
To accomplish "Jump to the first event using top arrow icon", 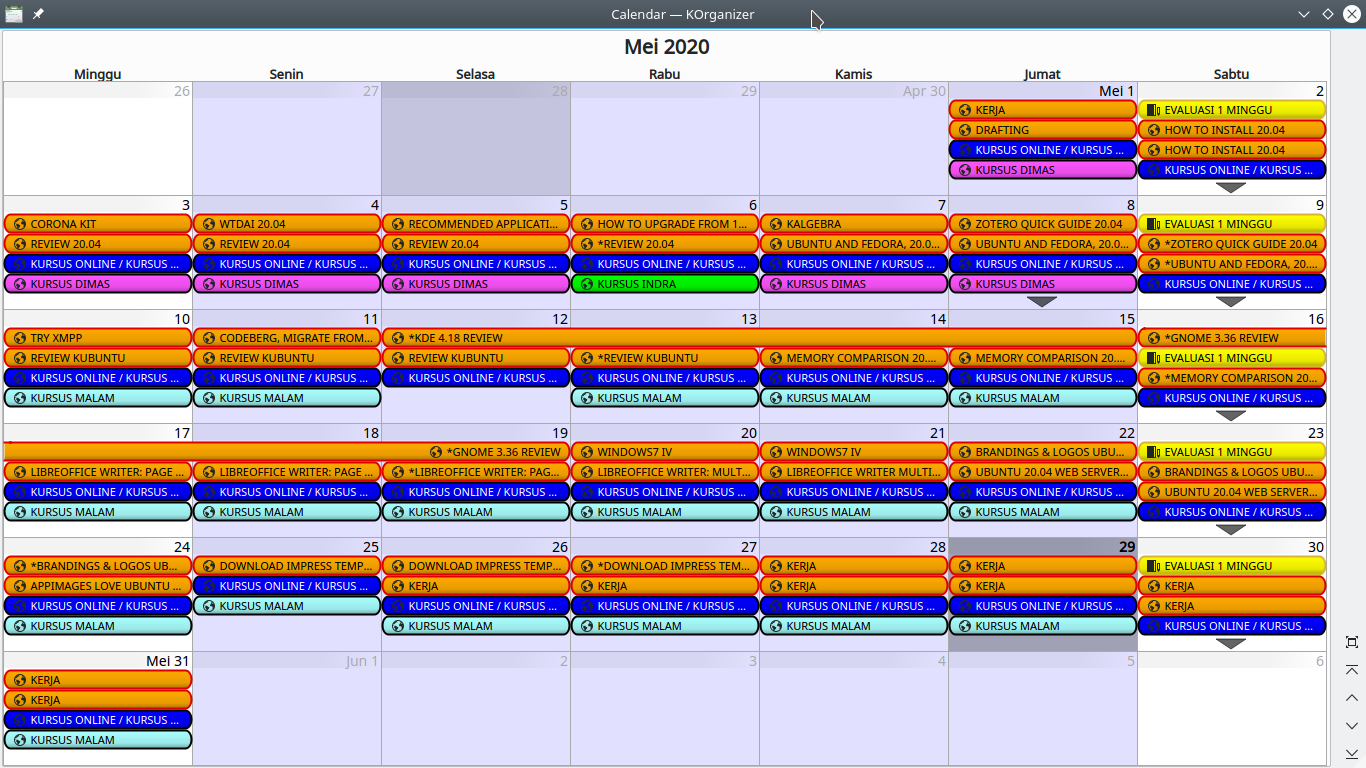I will [x=1352, y=667].
